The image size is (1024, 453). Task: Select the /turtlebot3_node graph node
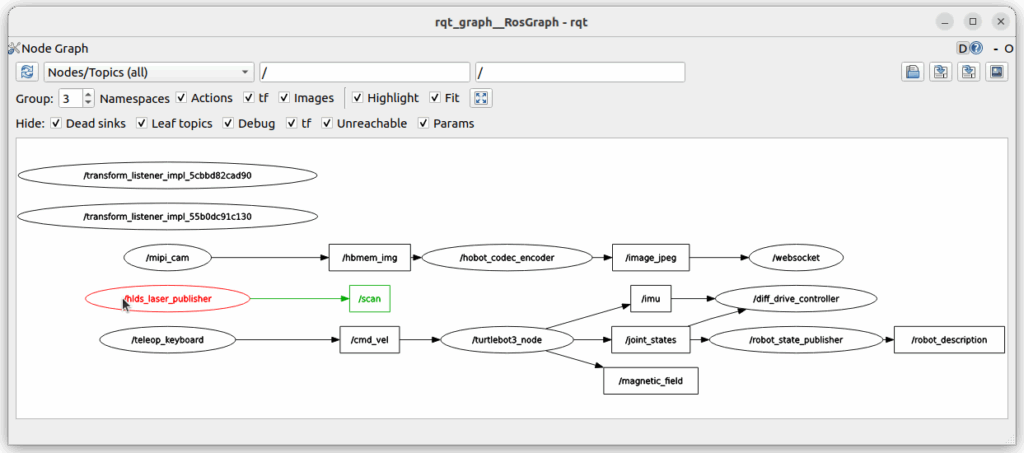(507, 340)
